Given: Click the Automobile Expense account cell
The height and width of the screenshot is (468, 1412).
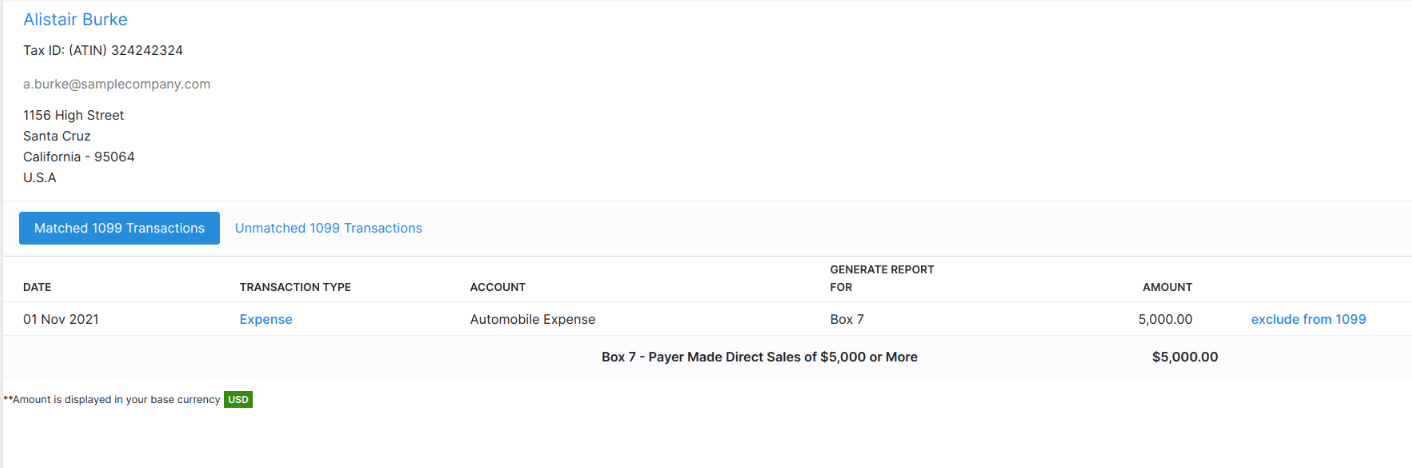Looking at the screenshot, I should coord(532,319).
